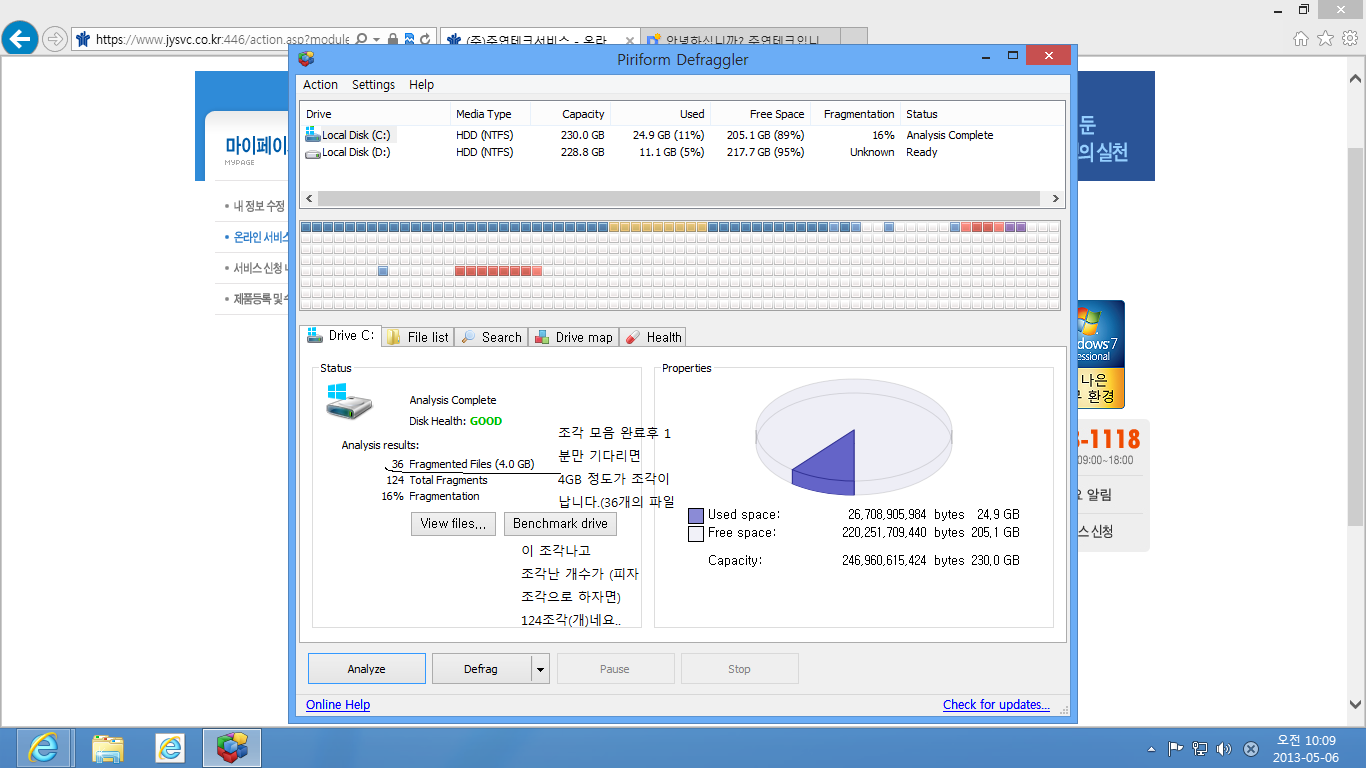Sort by the Free Space column header
Screen dimensions: 1366x768
click(760, 114)
